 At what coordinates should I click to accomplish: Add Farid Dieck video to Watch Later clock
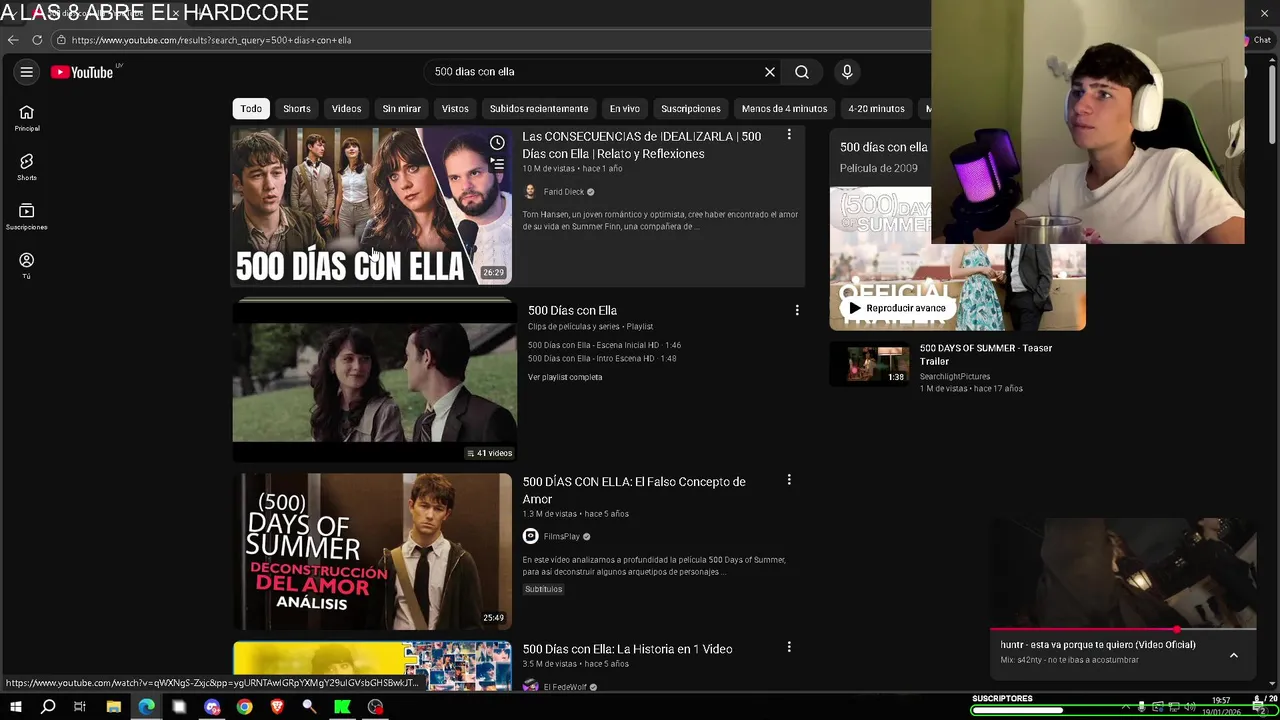pos(497,143)
